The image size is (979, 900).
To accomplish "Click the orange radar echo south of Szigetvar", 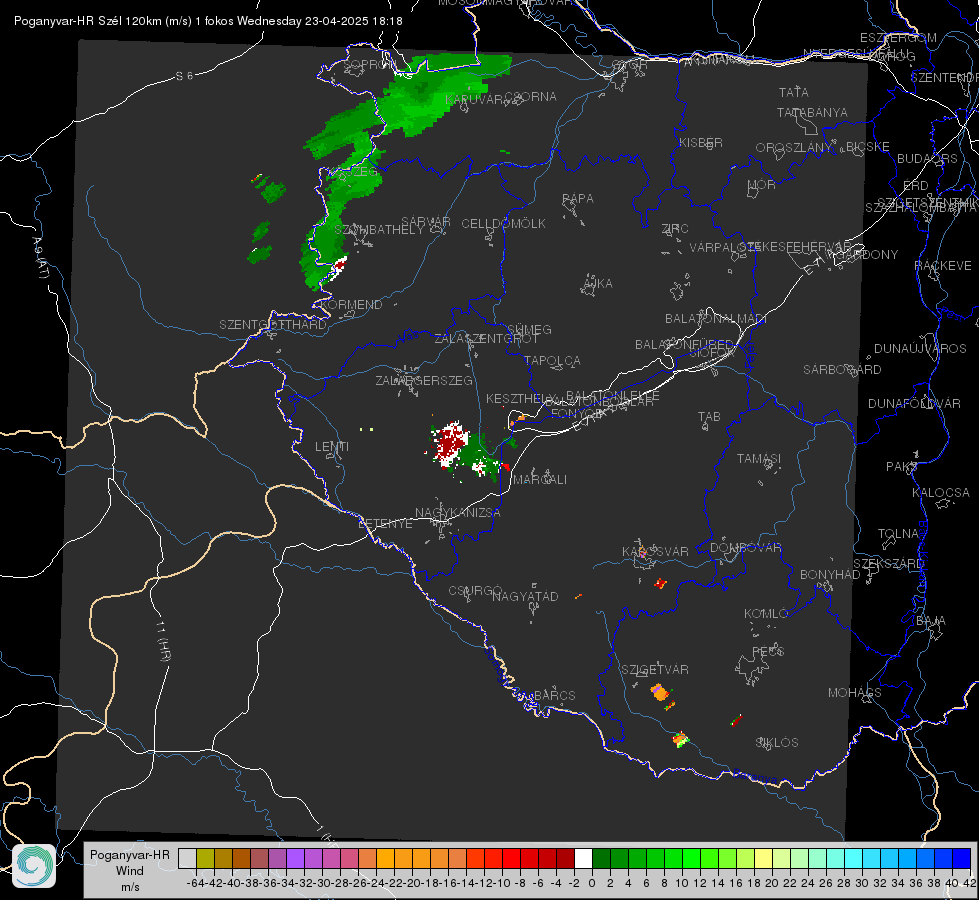I will [x=659, y=692].
